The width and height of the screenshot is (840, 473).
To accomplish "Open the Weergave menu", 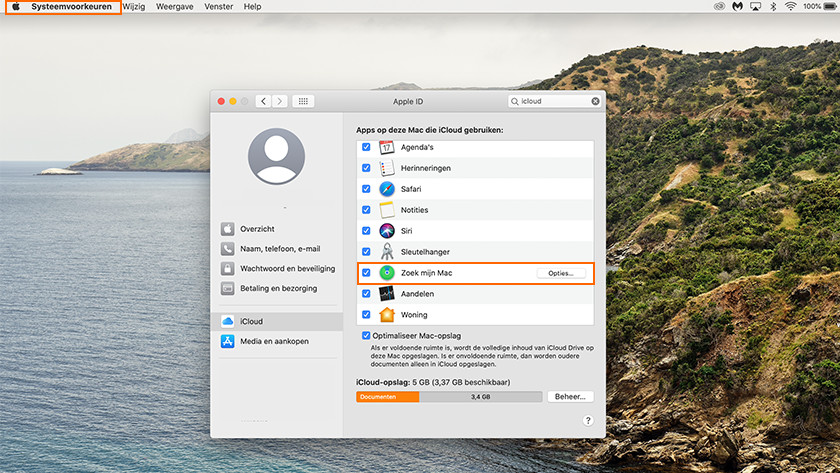I will point(174,6).
